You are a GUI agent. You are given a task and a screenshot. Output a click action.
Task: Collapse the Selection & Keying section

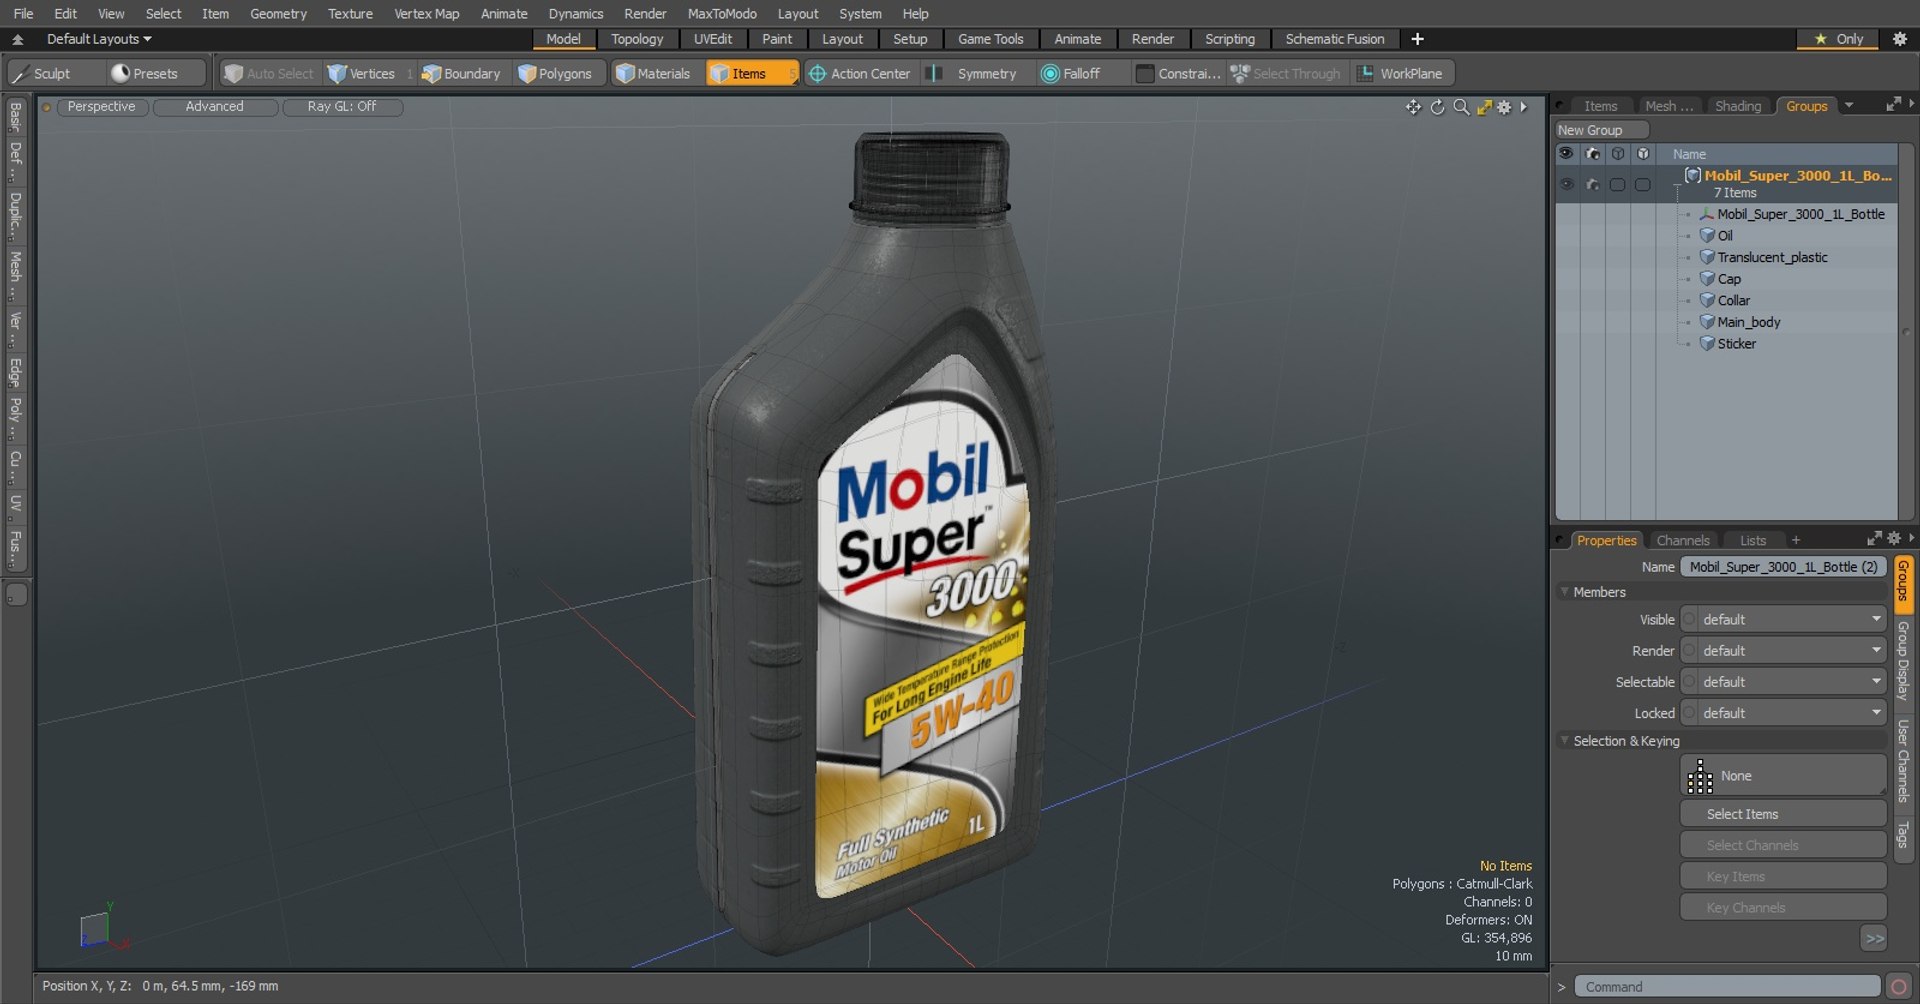tap(1565, 741)
